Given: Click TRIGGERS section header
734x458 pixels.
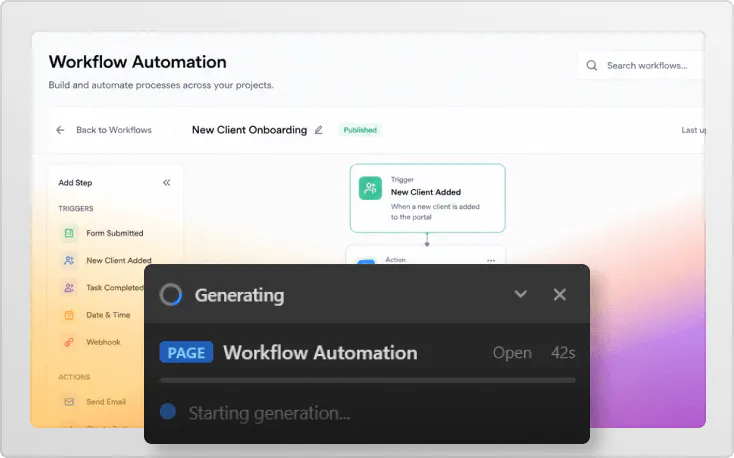Looking at the screenshot, I should 76,208.
